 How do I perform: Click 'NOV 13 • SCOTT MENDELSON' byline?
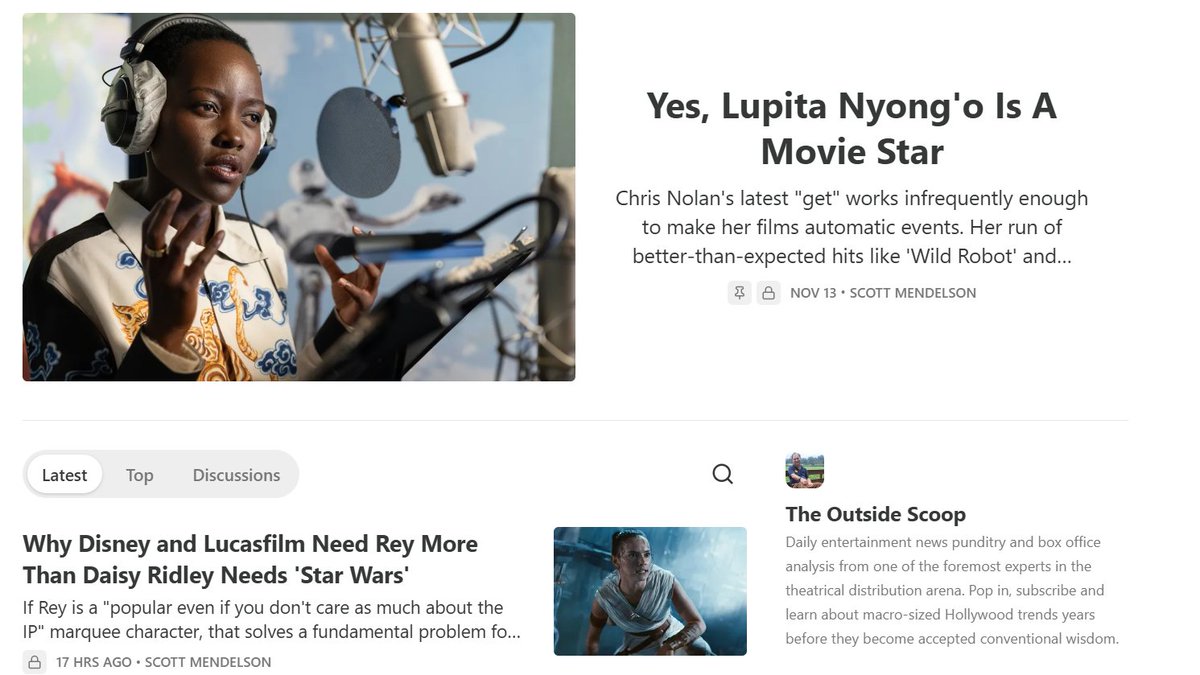pyautogui.click(x=883, y=293)
